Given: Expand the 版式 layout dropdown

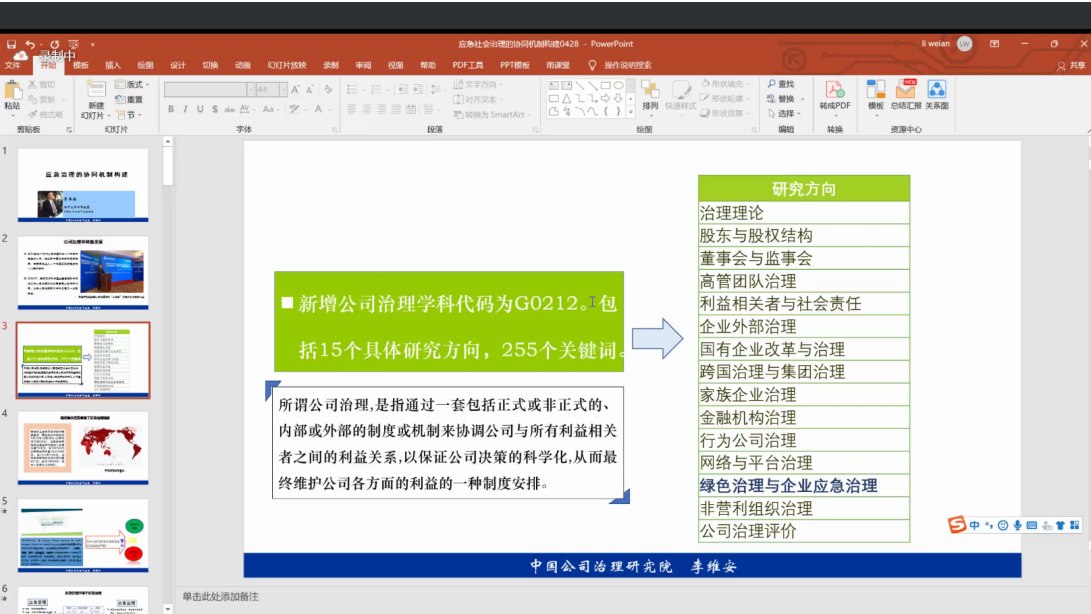Looking at the screenshot, I should (131, 84).
